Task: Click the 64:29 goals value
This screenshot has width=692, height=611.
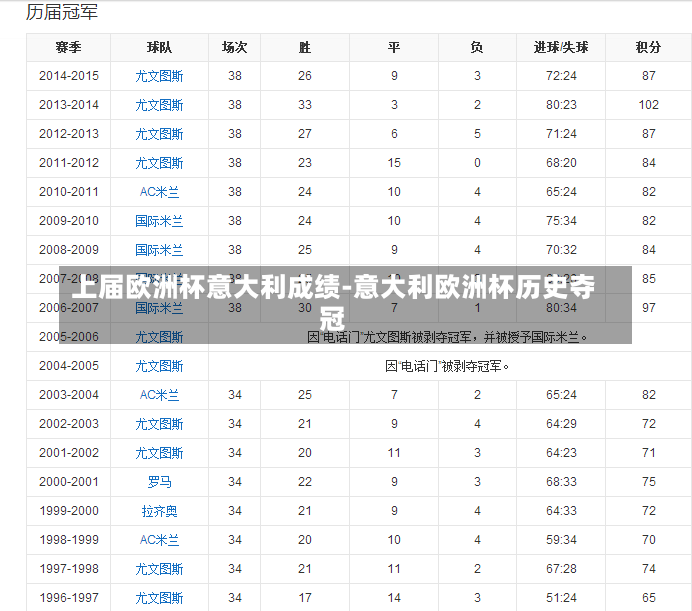Action: 561,424
